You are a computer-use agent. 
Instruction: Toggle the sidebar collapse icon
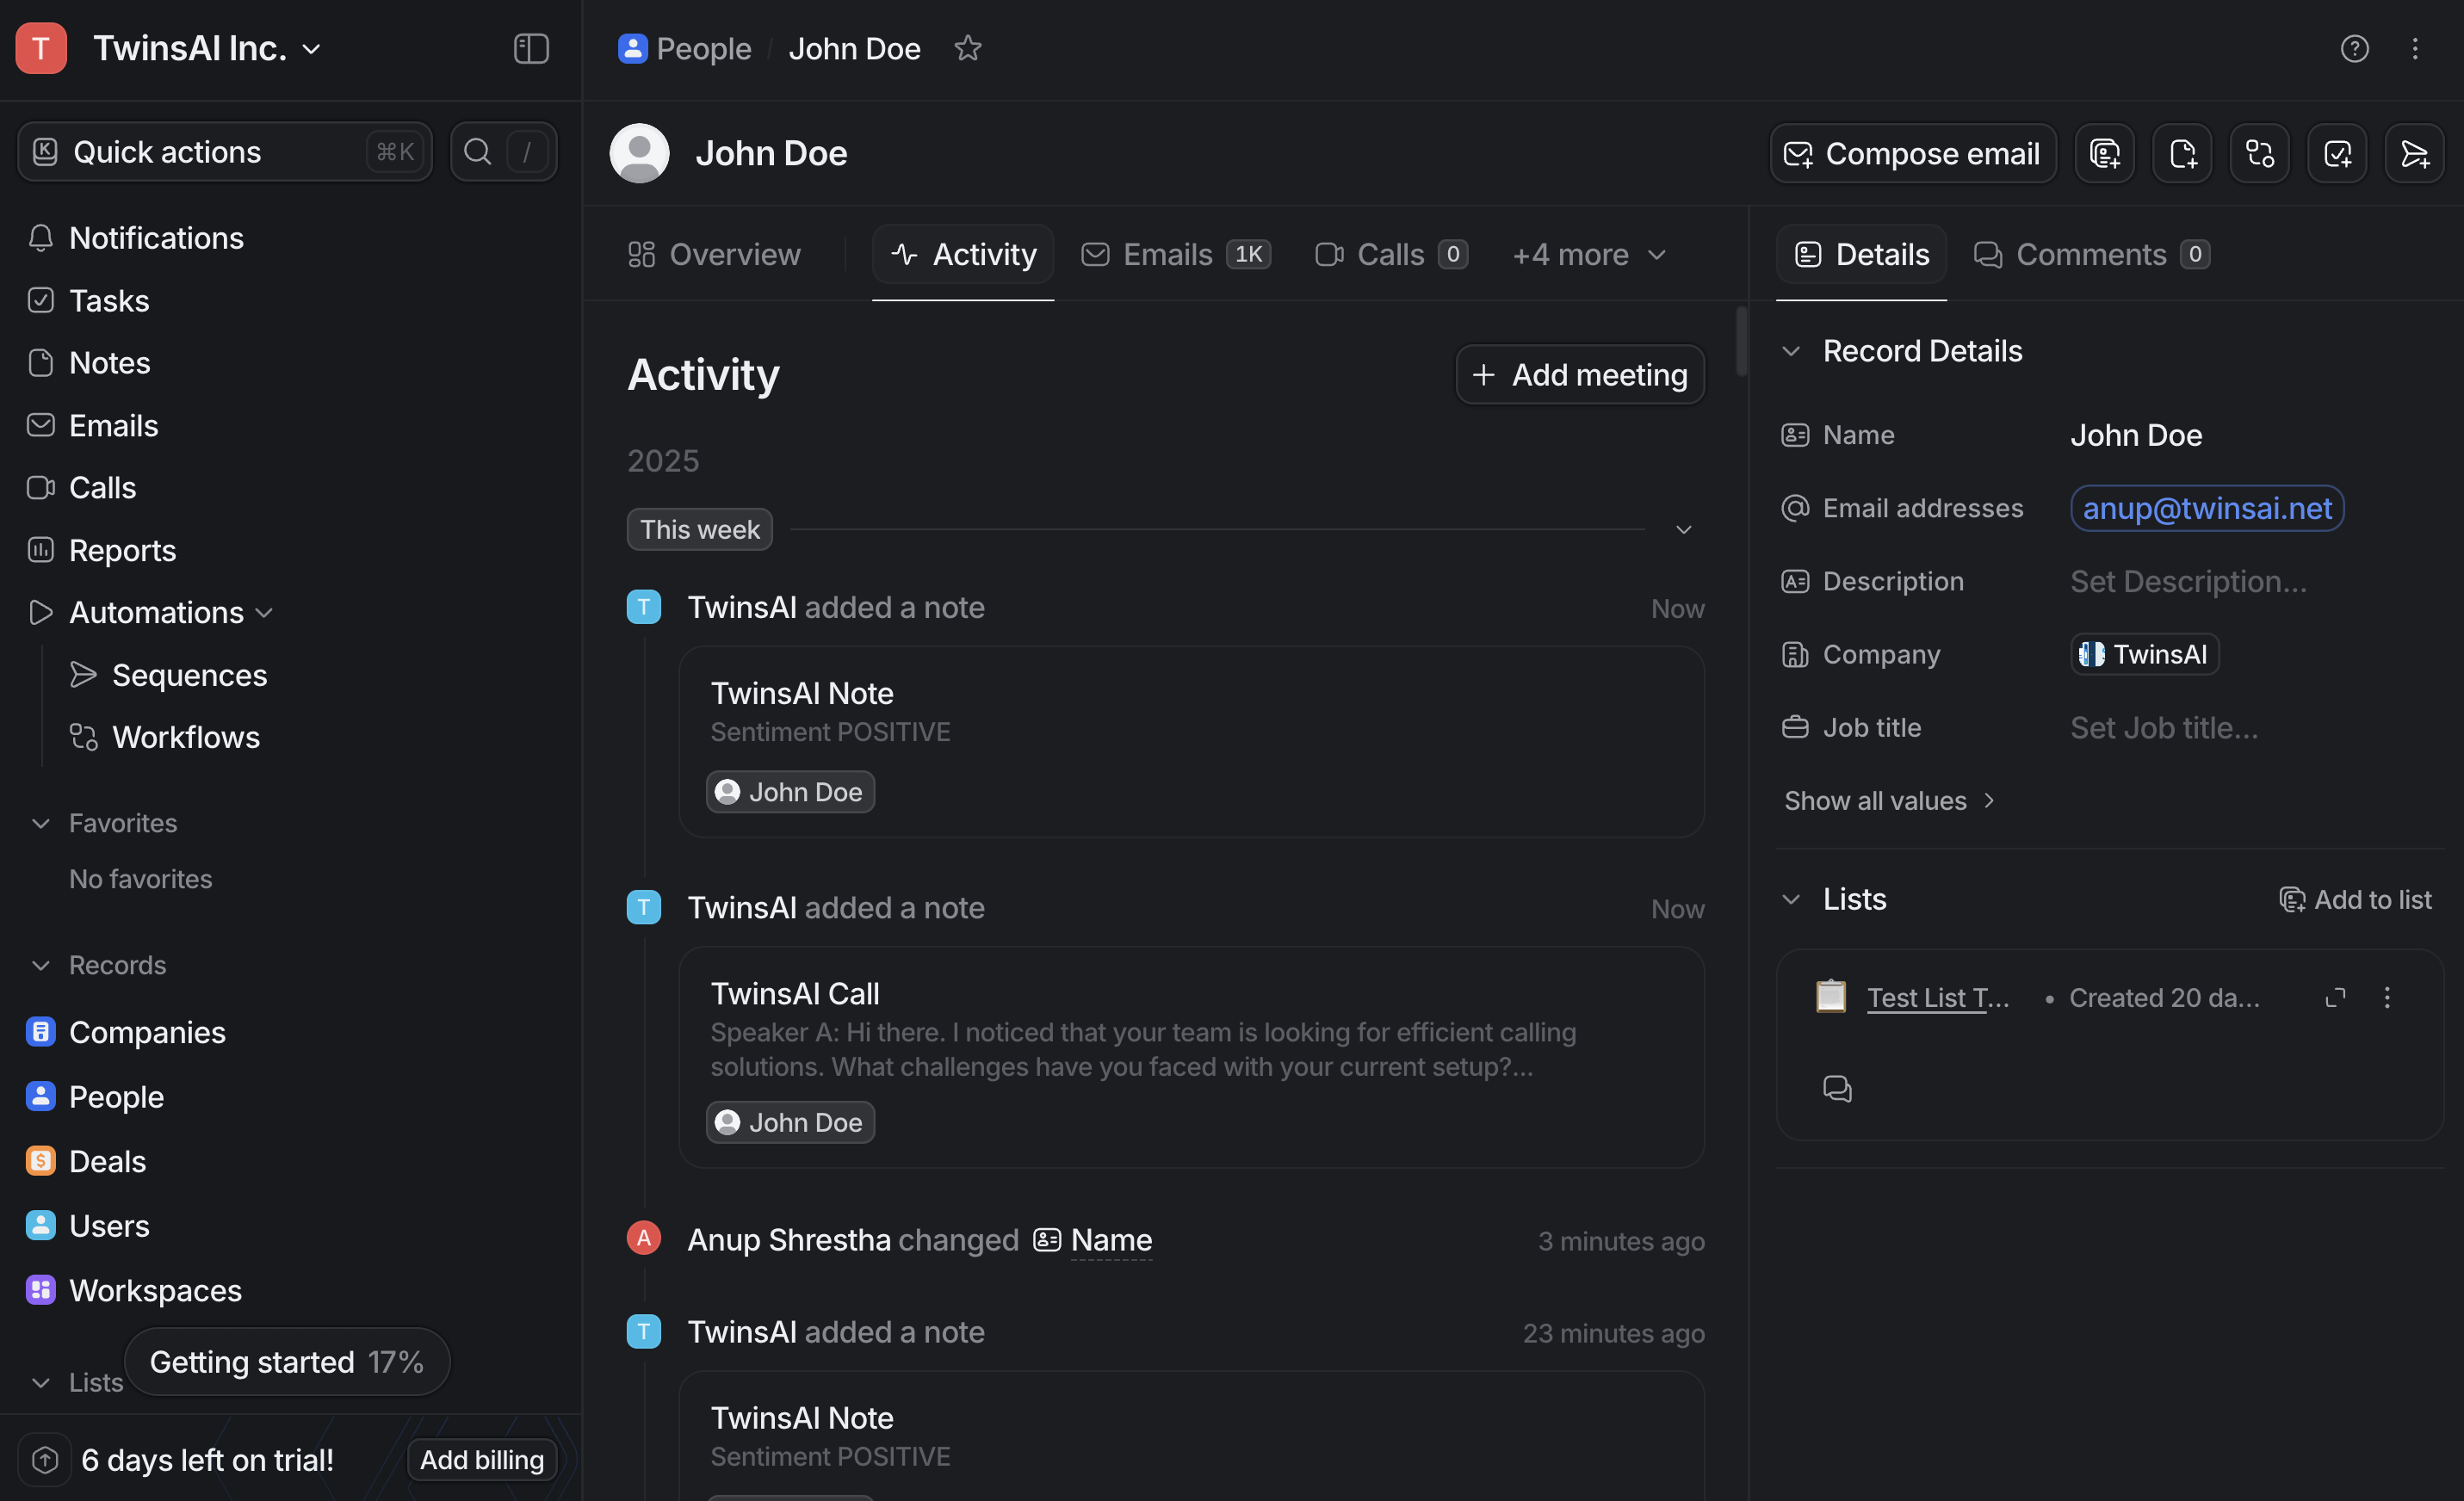pos(531,48)
